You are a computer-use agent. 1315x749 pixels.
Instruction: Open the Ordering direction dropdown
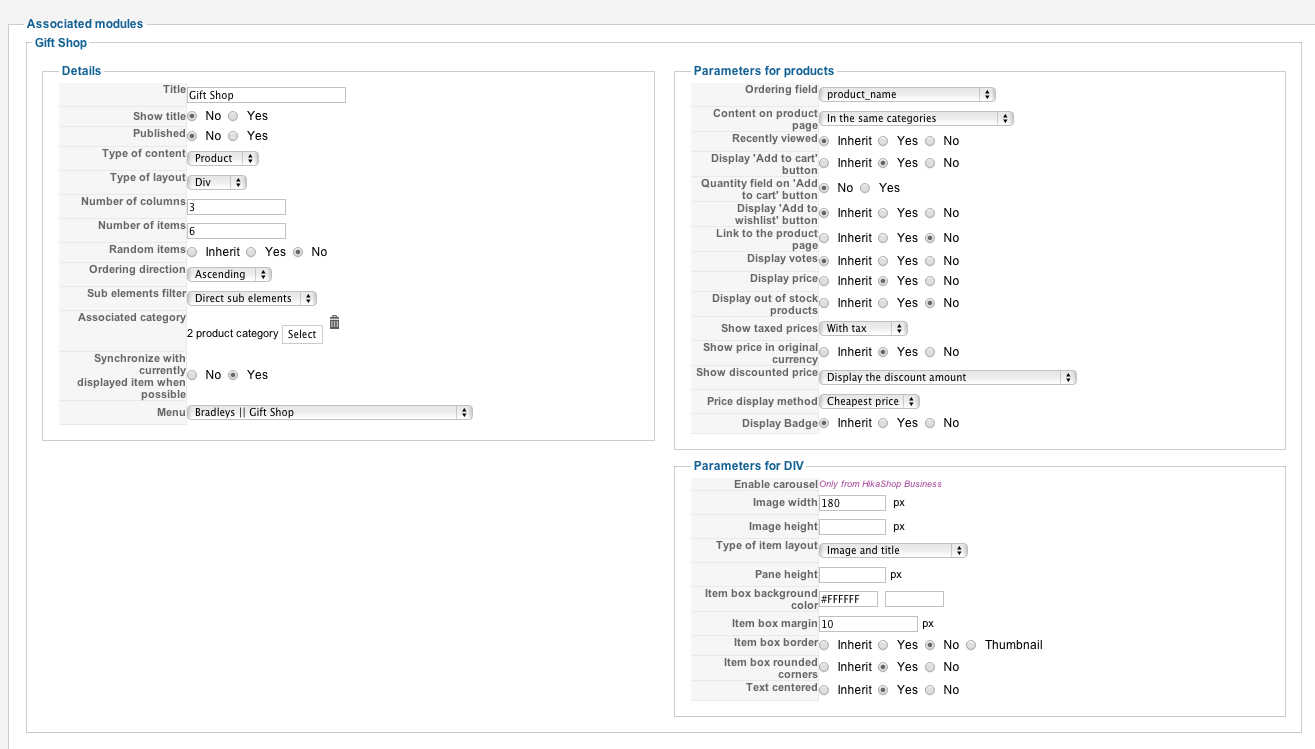point(229,274)
